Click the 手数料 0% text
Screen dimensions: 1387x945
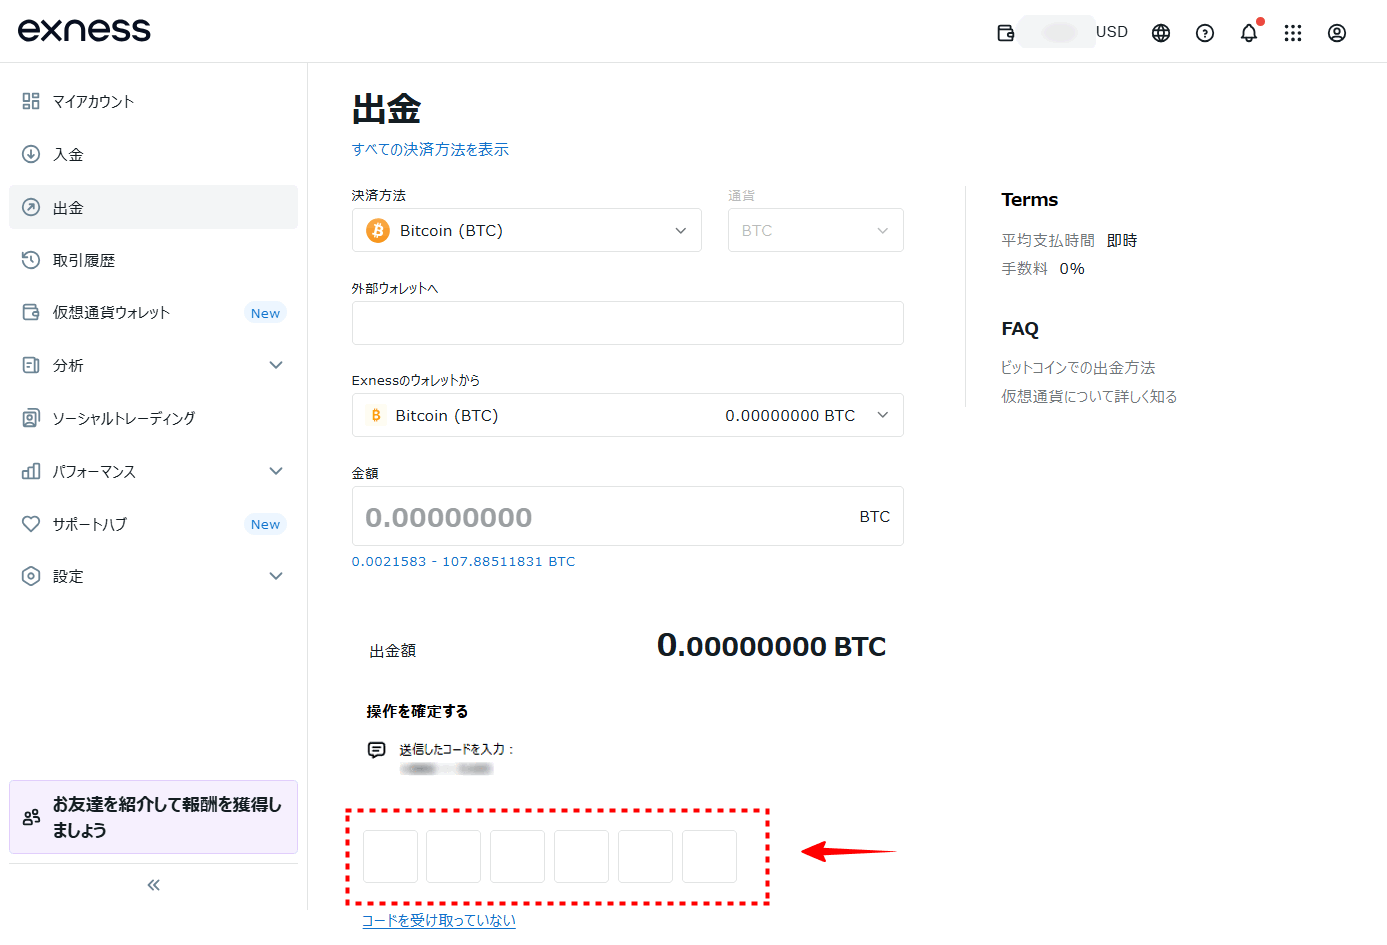pos(1043,268)
